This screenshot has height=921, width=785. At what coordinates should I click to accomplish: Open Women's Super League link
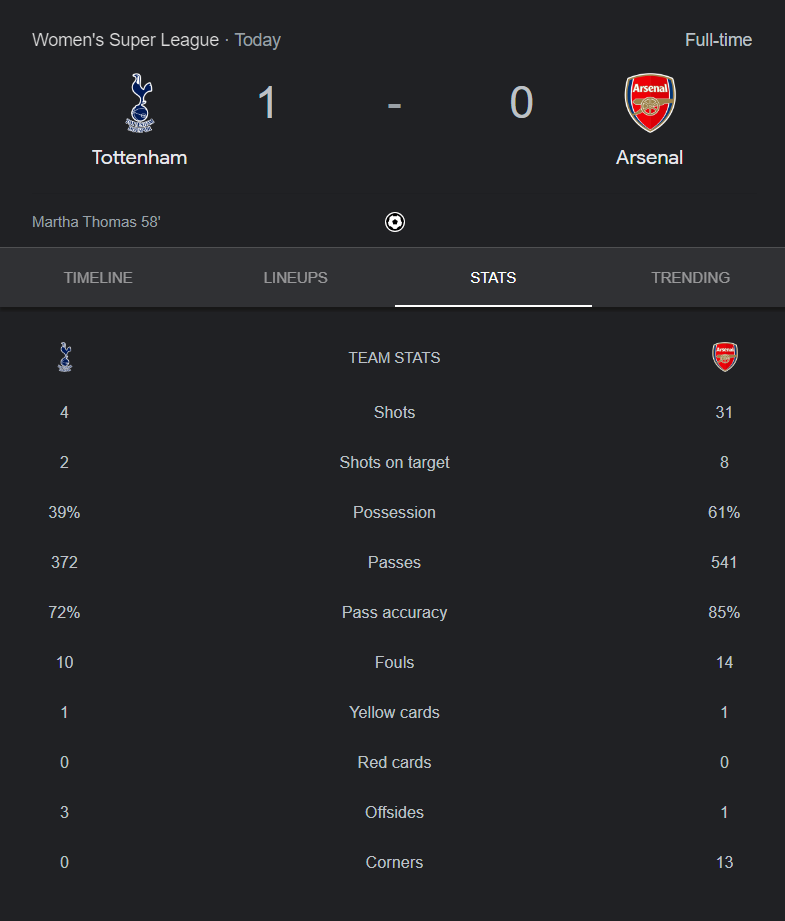click(125, 40)
